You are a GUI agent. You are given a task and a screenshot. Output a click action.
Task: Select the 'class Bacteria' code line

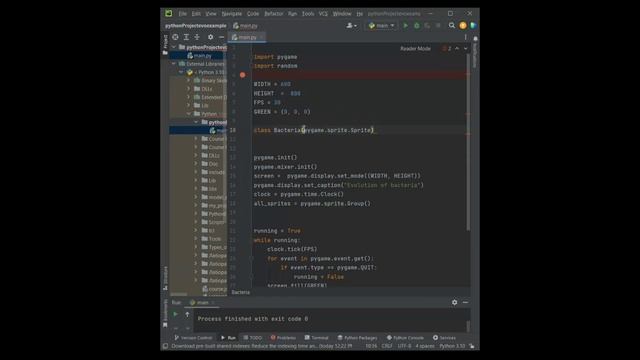313,130
